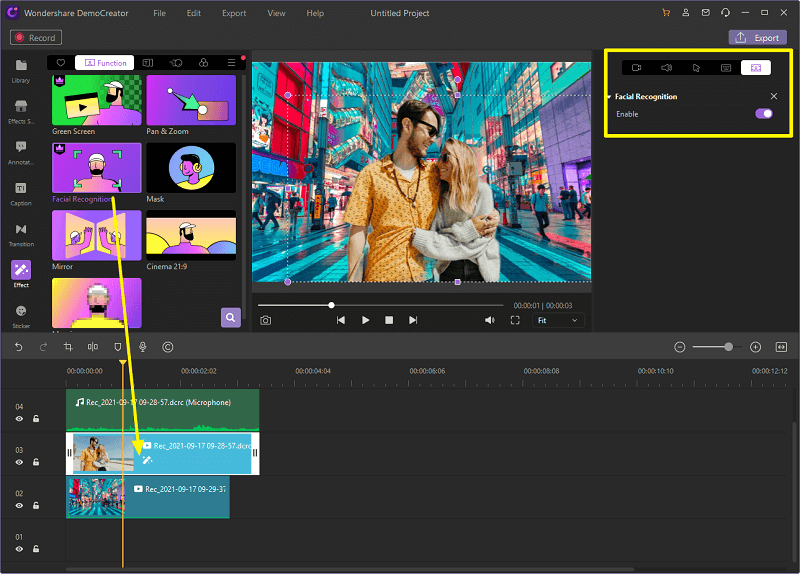Open the effects category list menu
The width and height of the screenshot is (800, 575).
(x=231, y=62)
